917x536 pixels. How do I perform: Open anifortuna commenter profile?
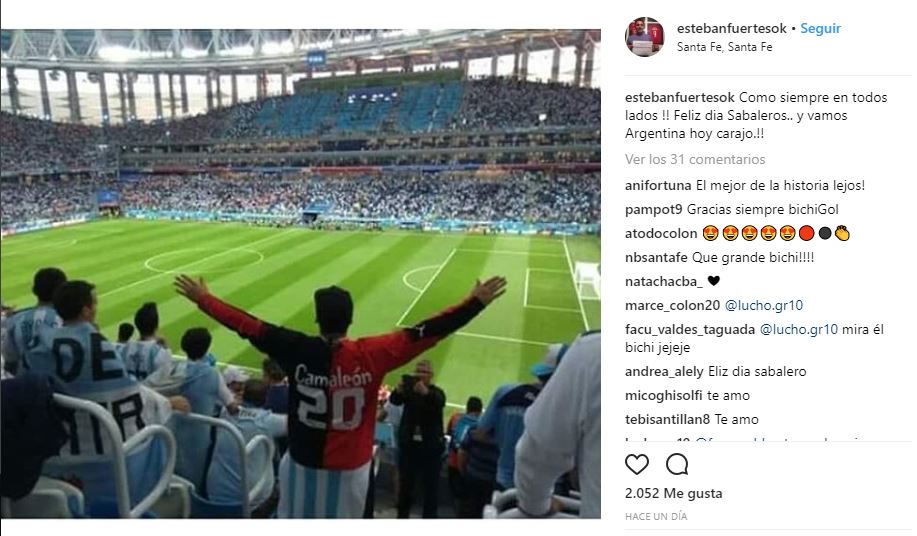658,185
